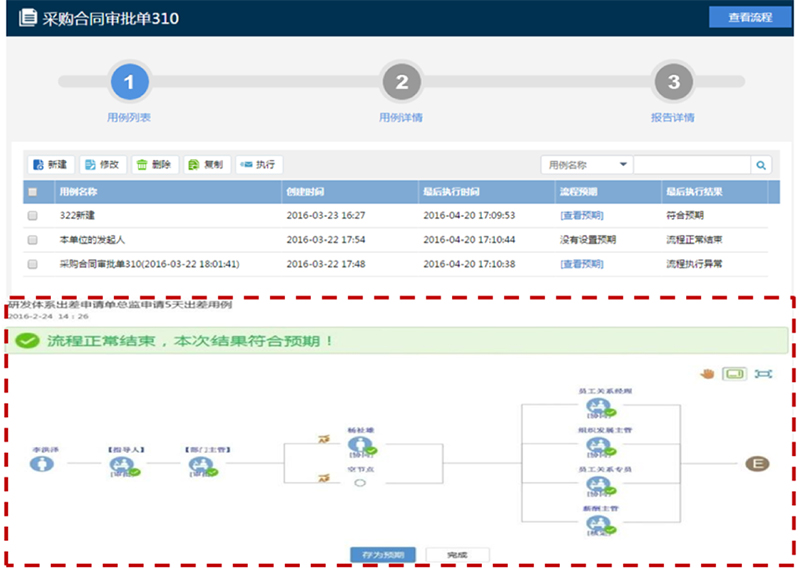This screenshot has width=800, height=572.
Task: Go to step 2 用例详情
Action: 401,83
